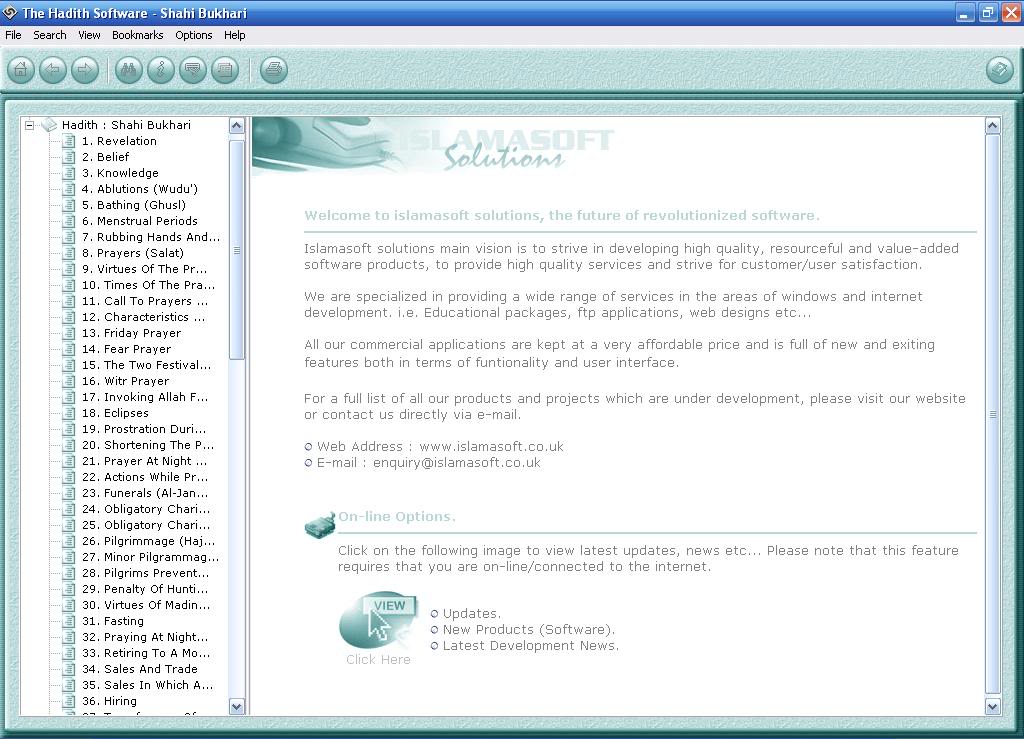The height and width of the screenshot is (739, 1024).
Task: Select chapter 6. Menstrual Periods
Action: [x=139, y=221]
